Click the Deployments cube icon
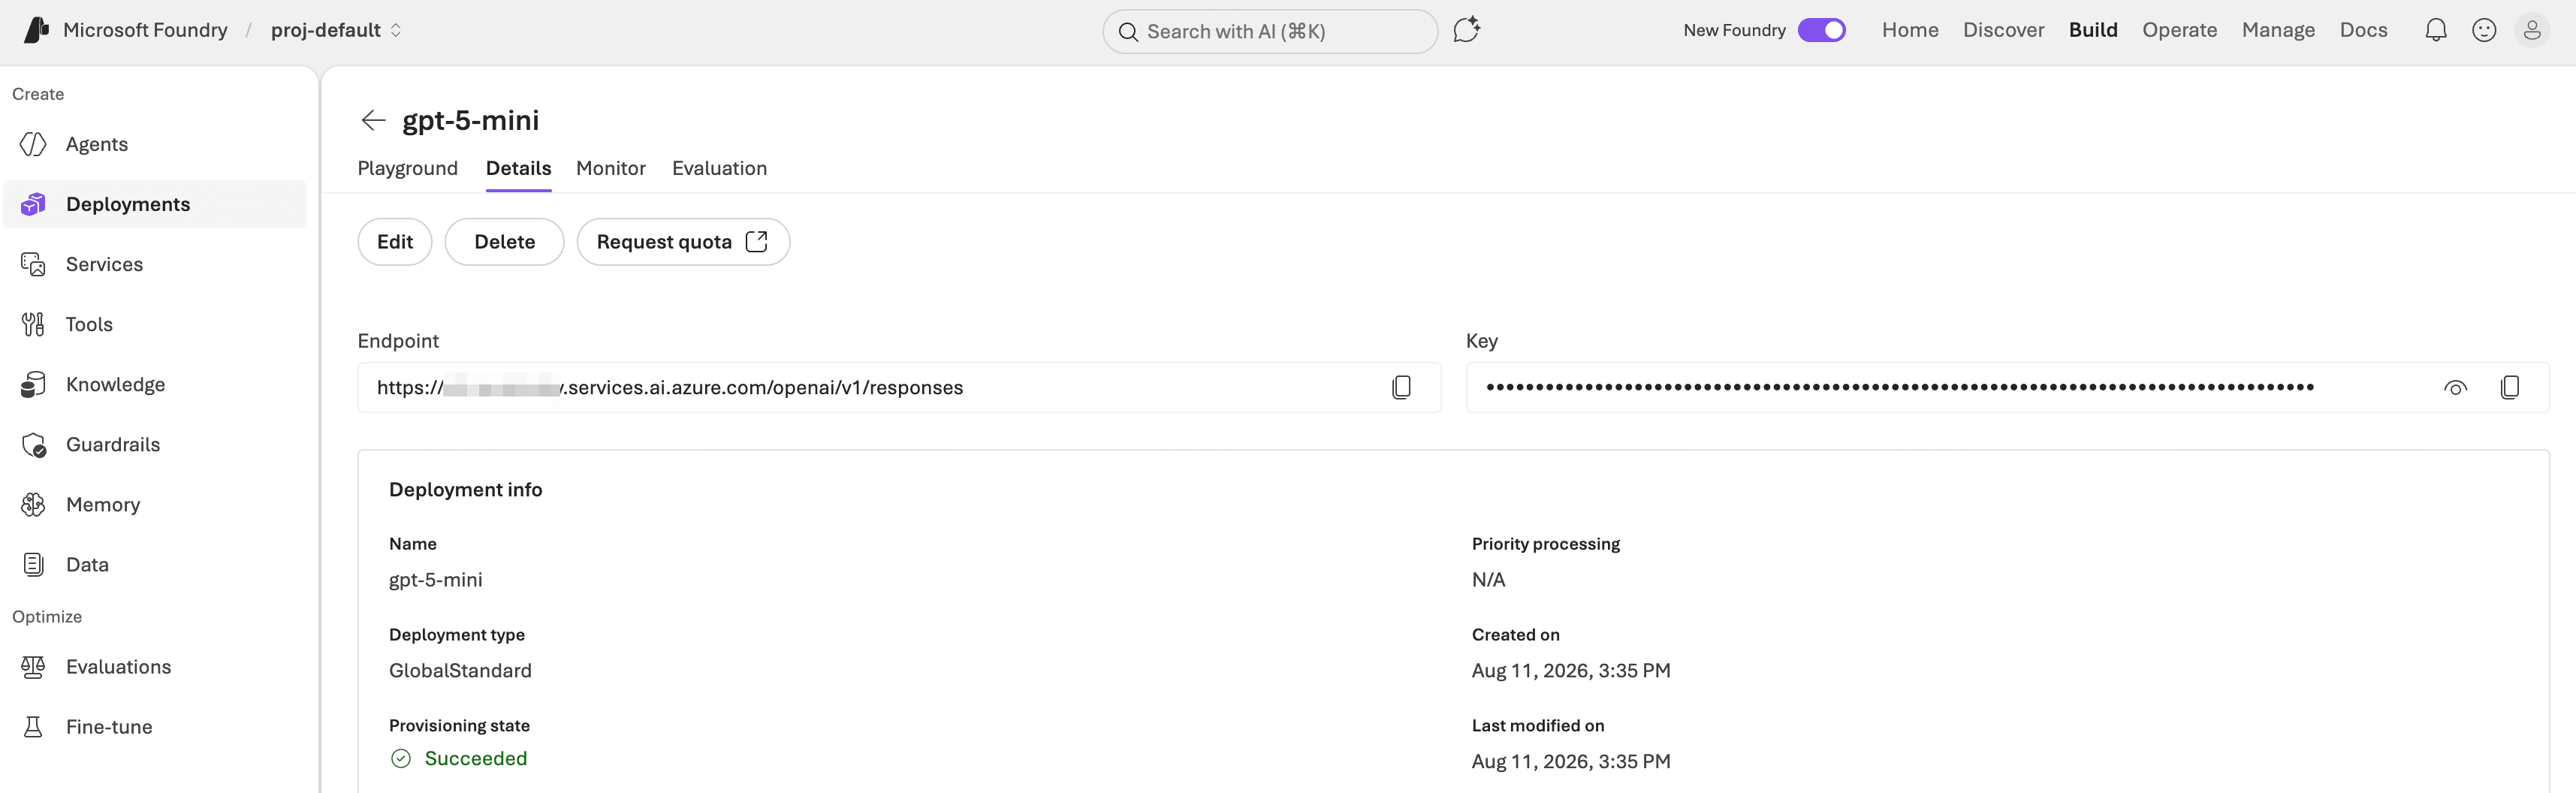2576x793 pixels. tap(33, 204)
